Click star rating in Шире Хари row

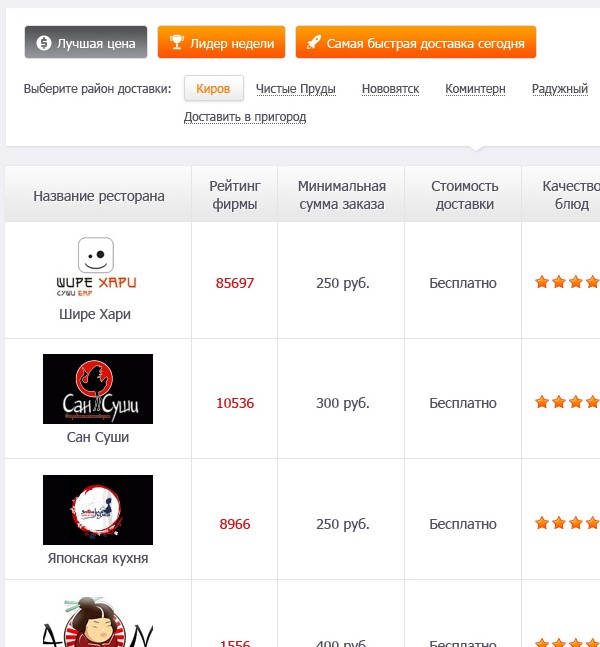coord(567,282)
